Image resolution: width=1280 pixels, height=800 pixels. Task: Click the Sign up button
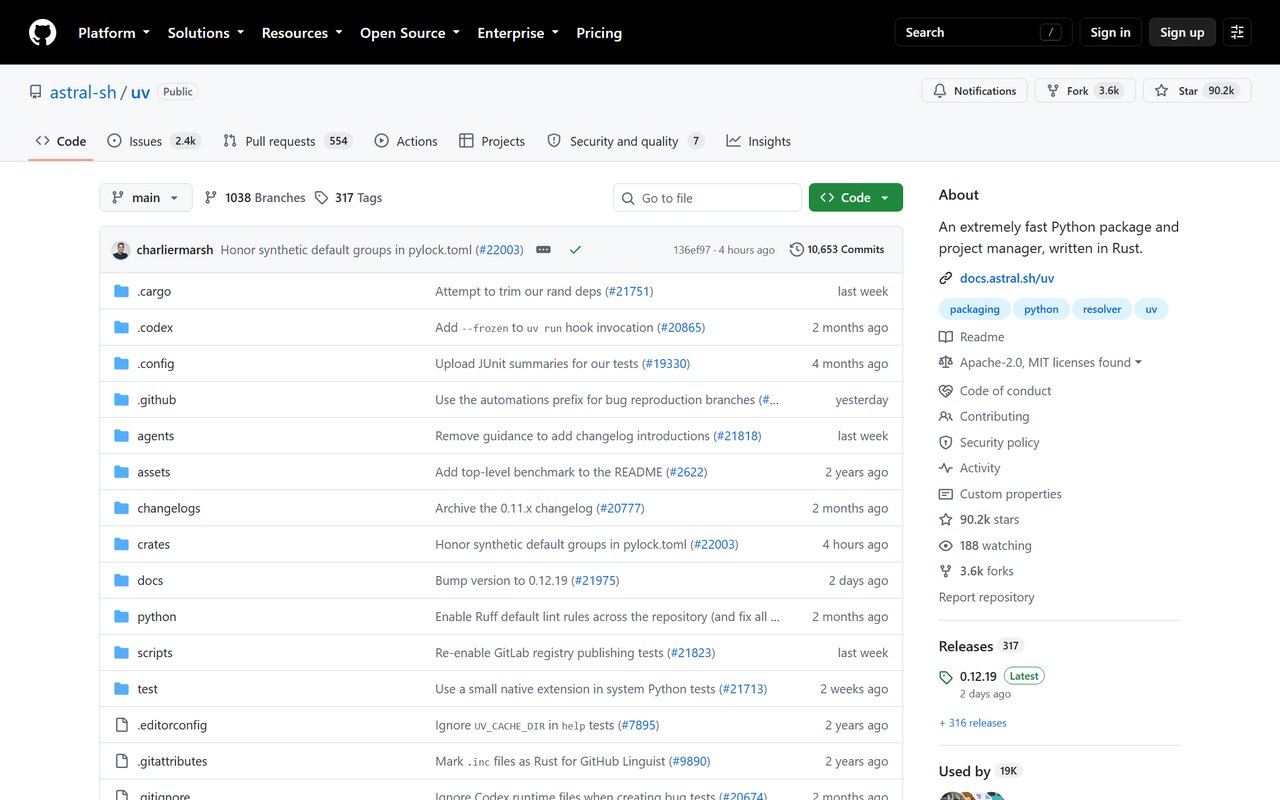1182,32
